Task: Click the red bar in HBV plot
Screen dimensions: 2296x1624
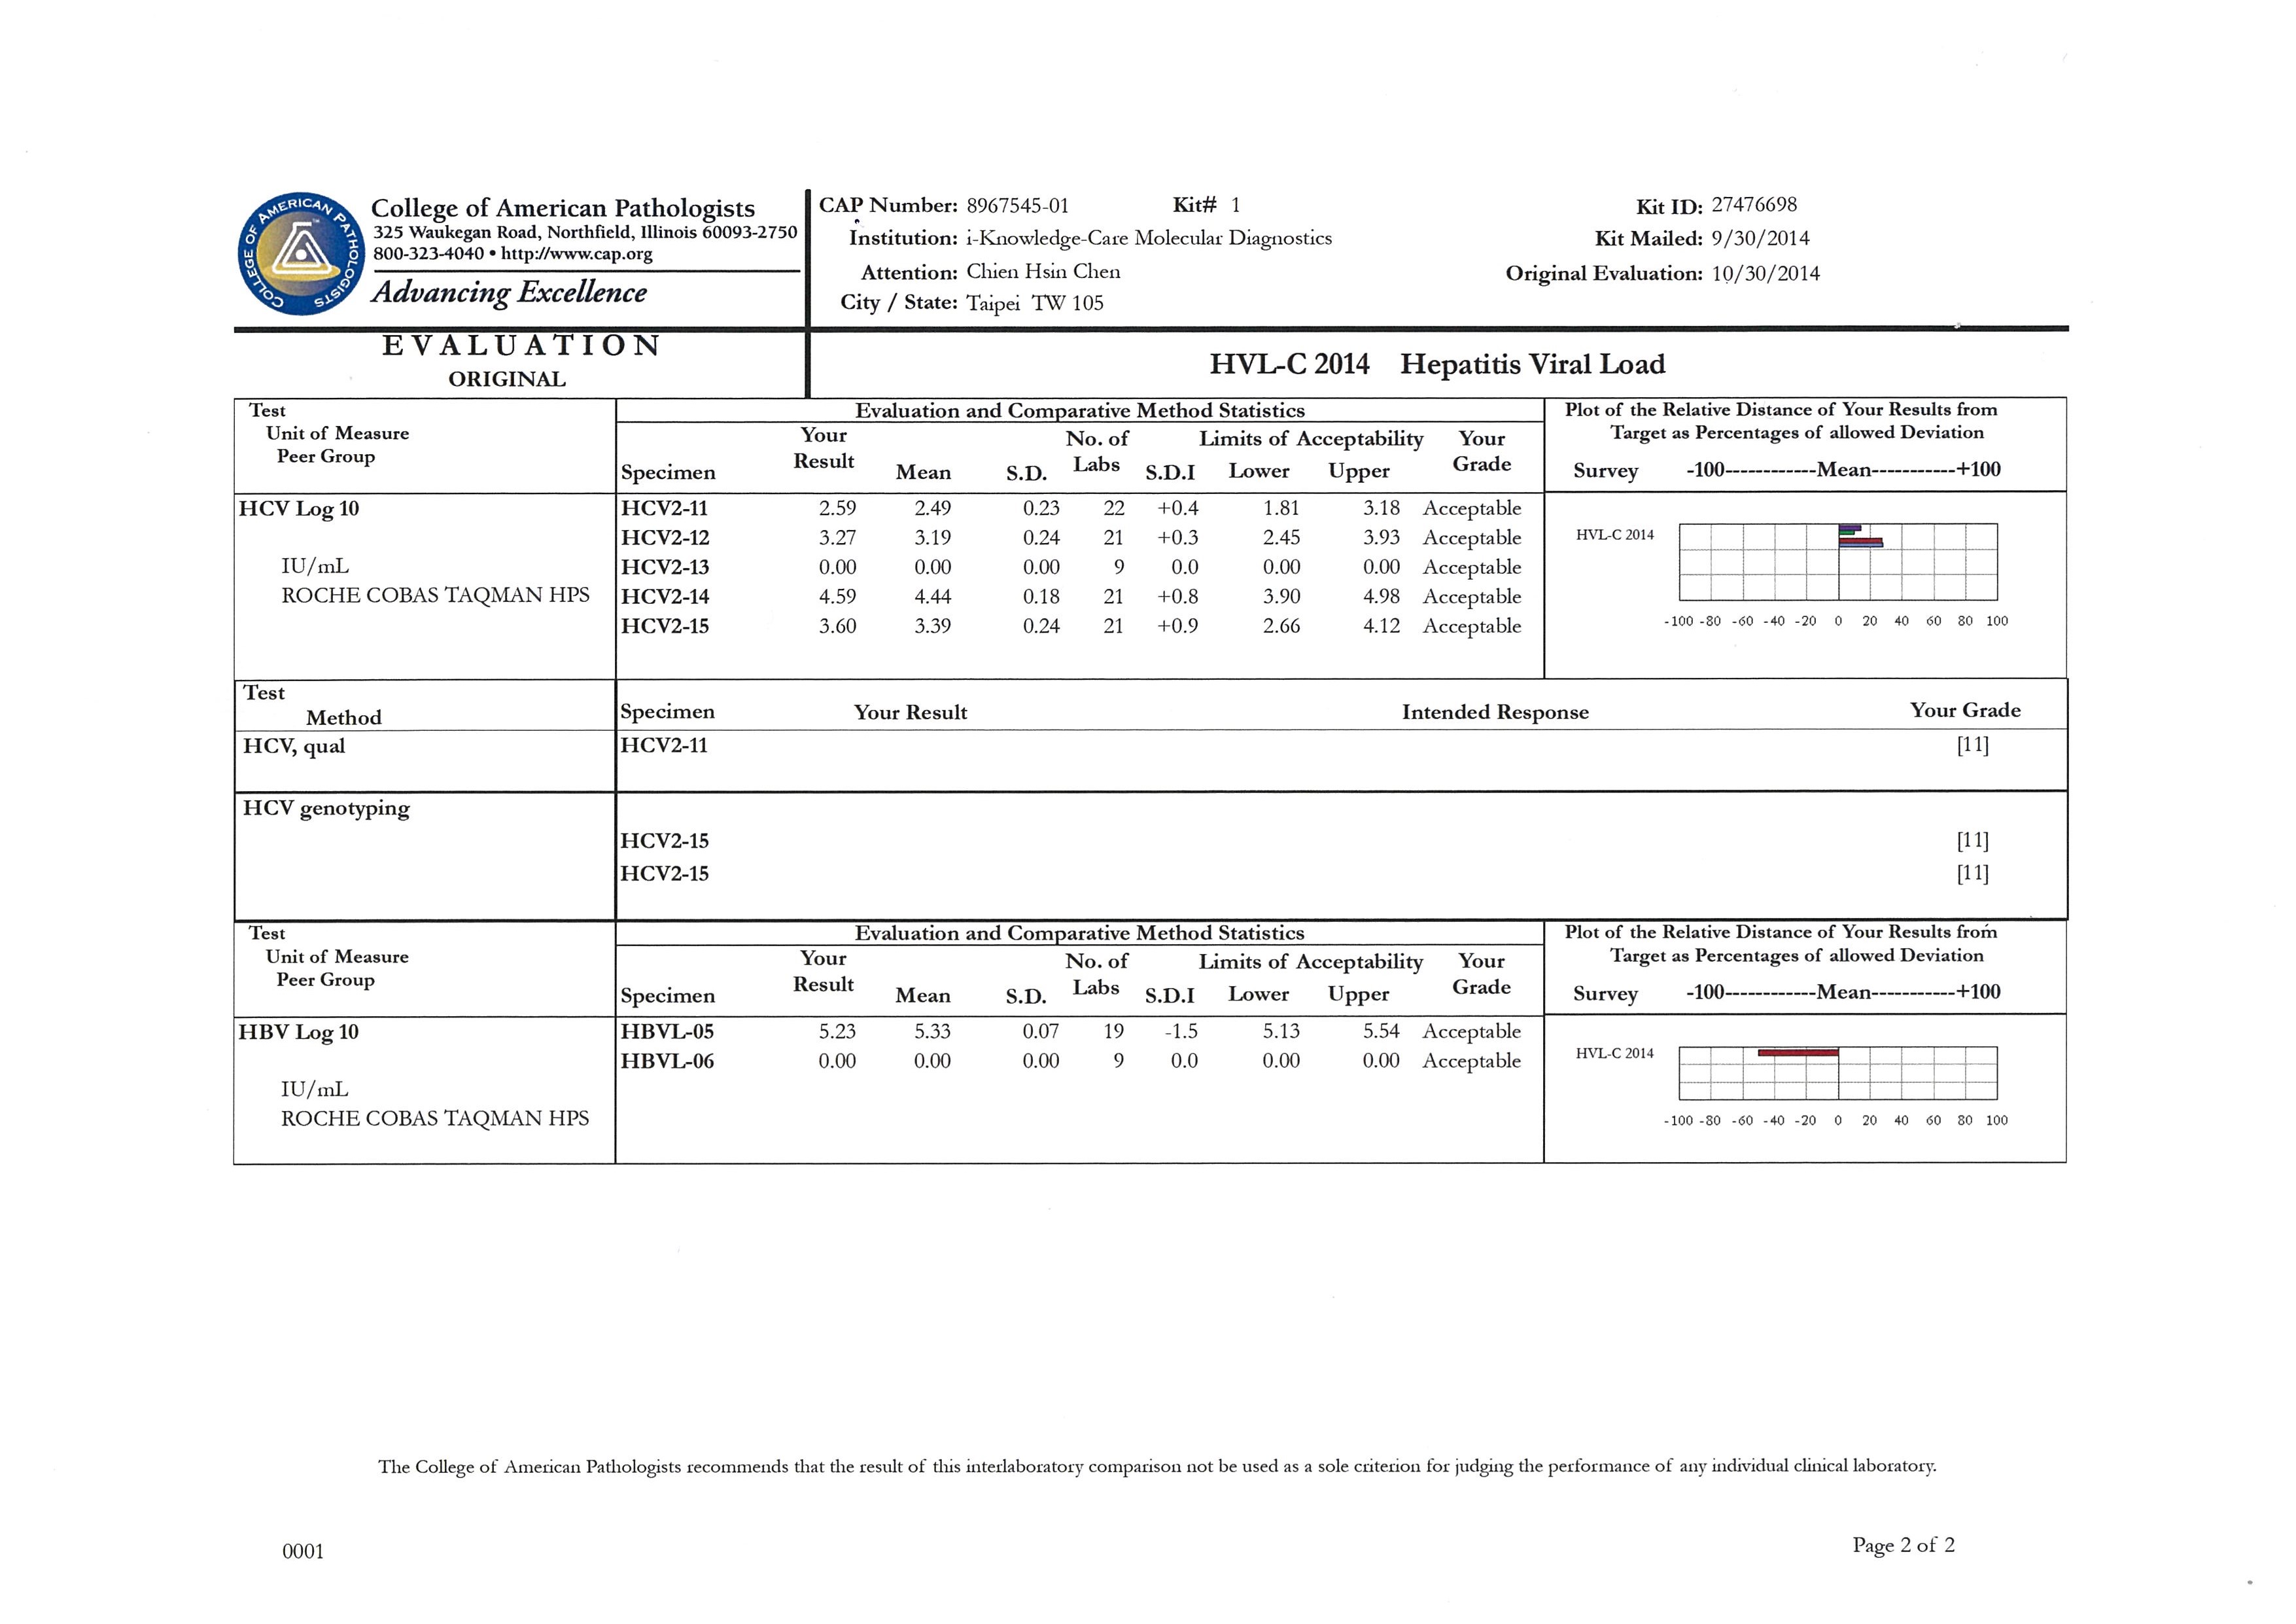Action: [1798, 1052]
